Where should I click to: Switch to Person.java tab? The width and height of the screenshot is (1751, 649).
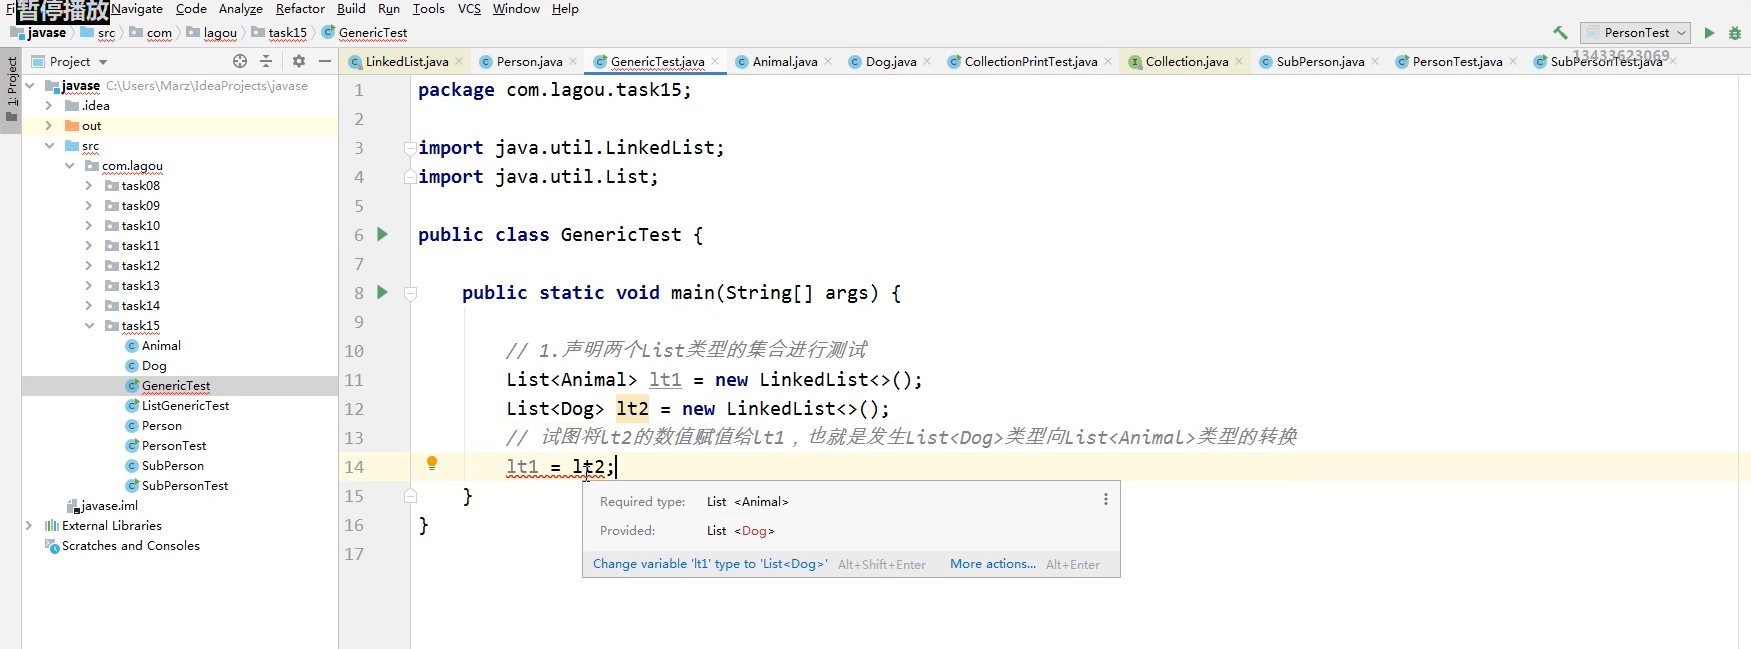[x=529, y=62]
